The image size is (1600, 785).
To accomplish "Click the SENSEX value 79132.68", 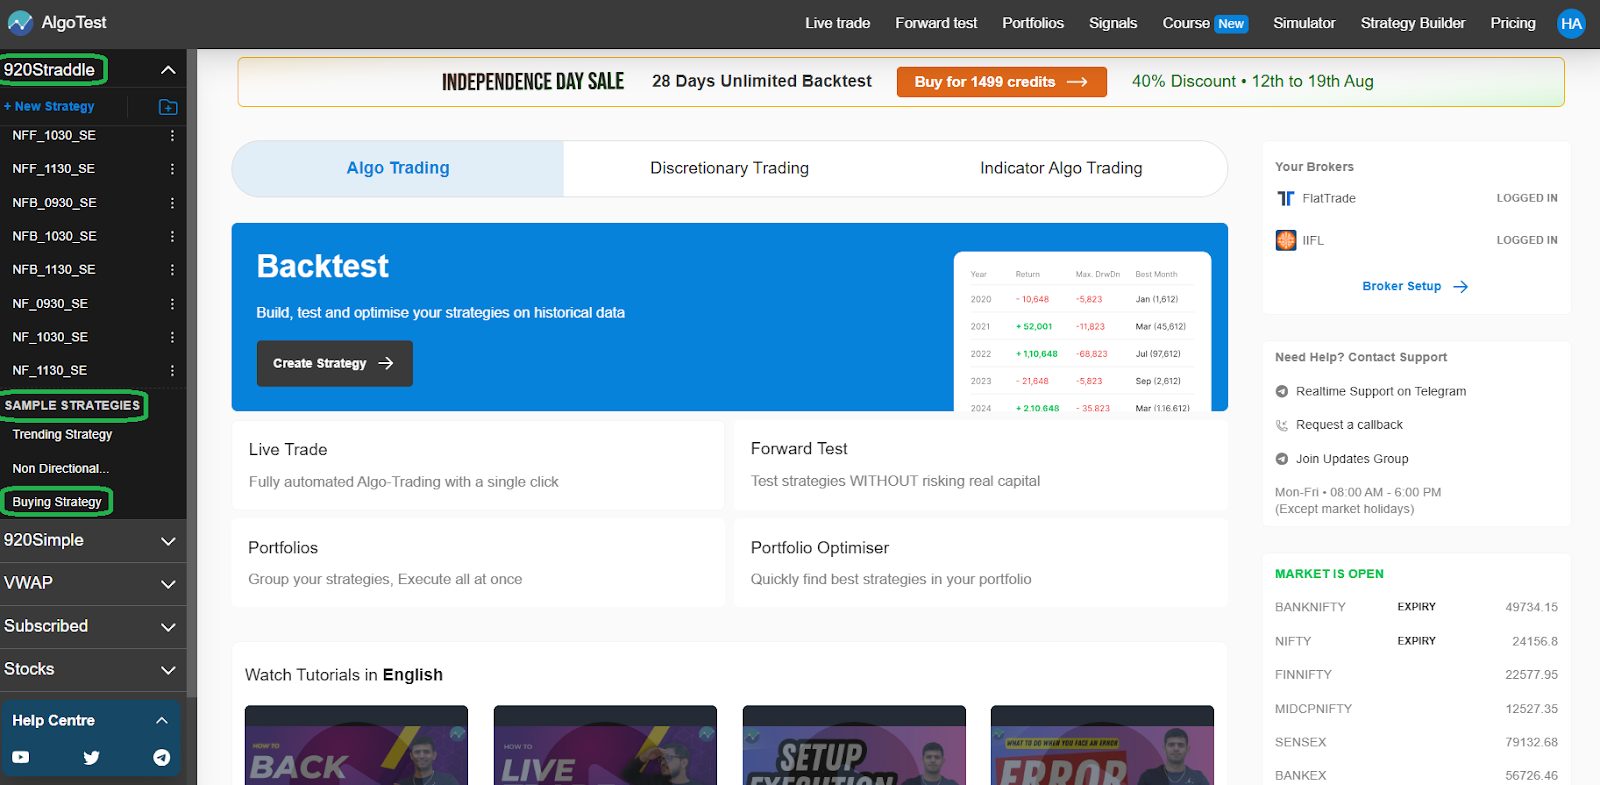I will [x=1531, y=742].
